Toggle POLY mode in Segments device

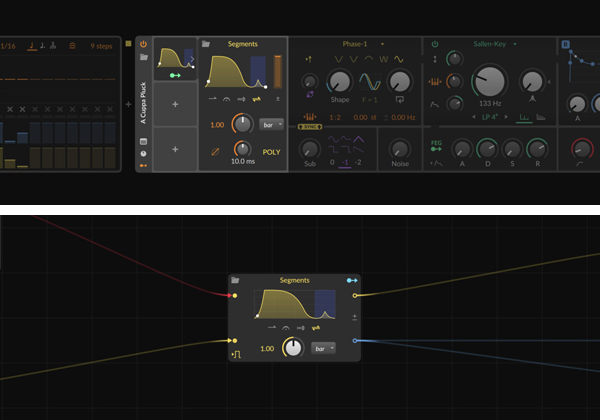click(271, 152)
